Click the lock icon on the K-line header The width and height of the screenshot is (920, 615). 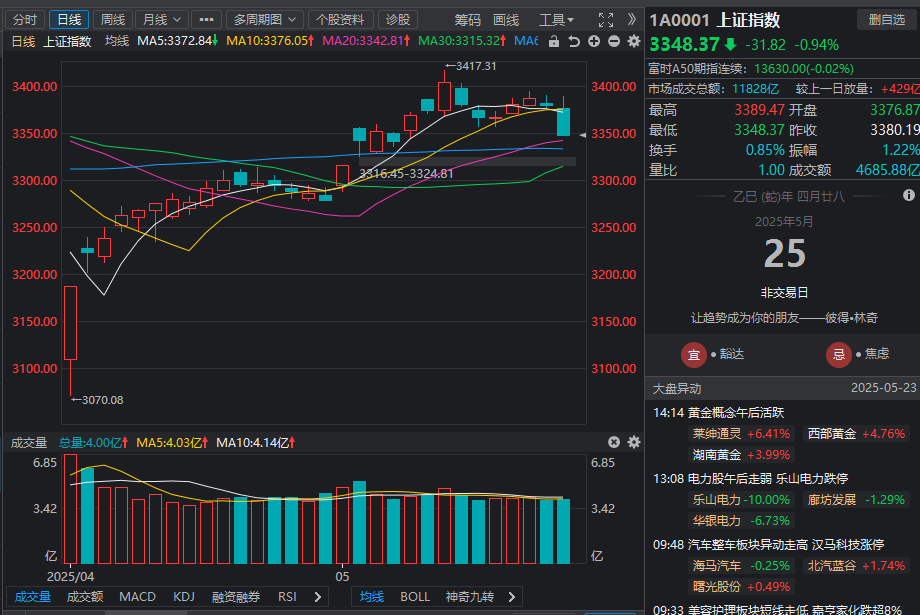pos(555,41)
